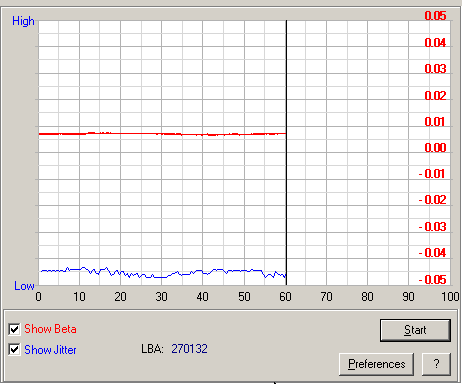Viewport: 462px width, 384px height.
Task: Click the 30 label on the horizontal axis
Action: click(162, 296)
